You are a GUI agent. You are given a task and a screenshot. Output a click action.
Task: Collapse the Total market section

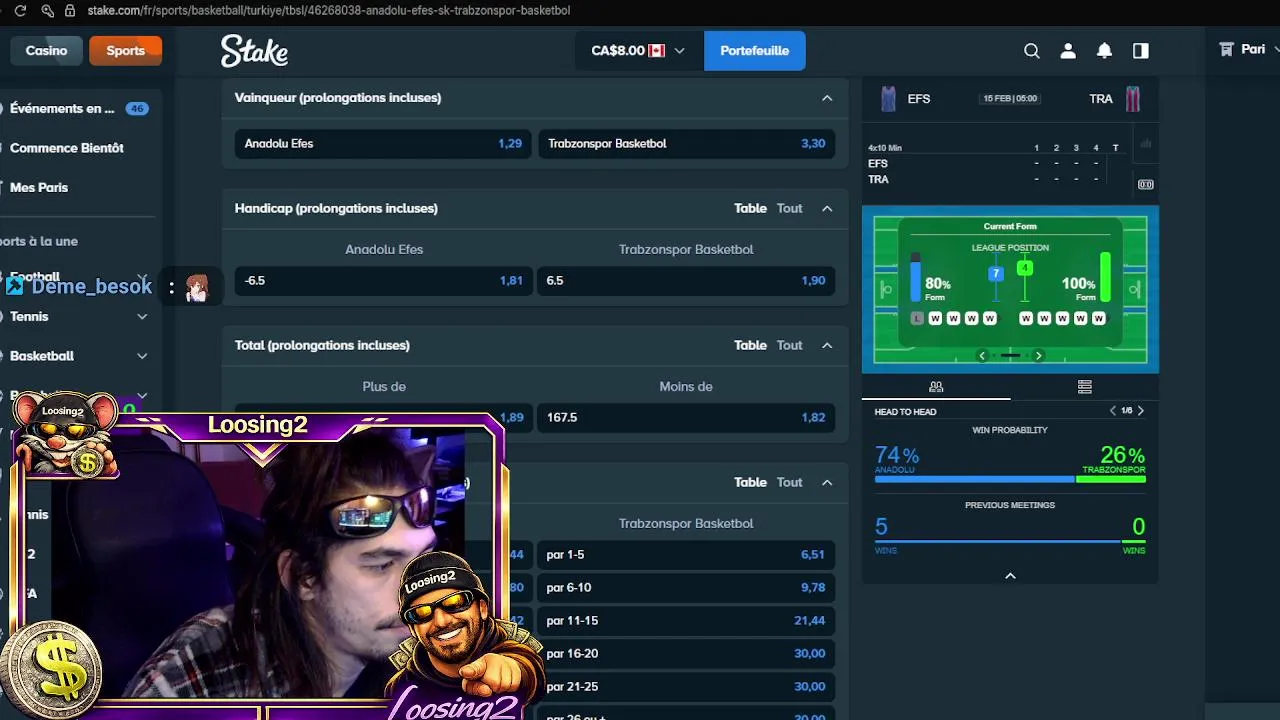click(827, 345)
